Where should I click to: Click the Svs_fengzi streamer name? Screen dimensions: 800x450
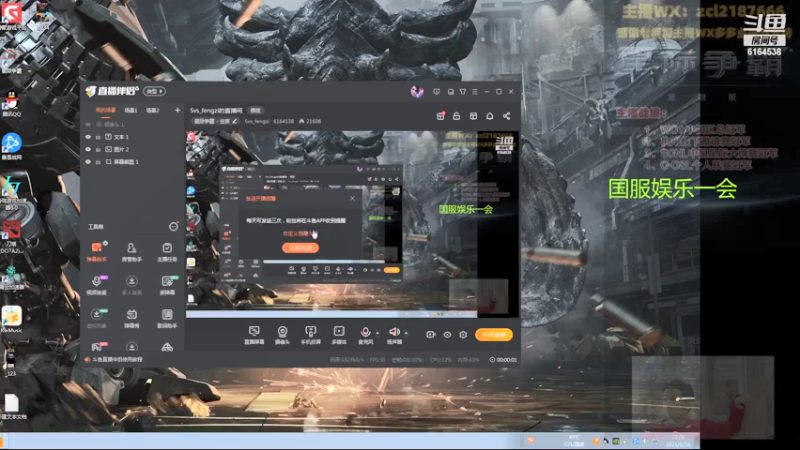pos(257,121)
